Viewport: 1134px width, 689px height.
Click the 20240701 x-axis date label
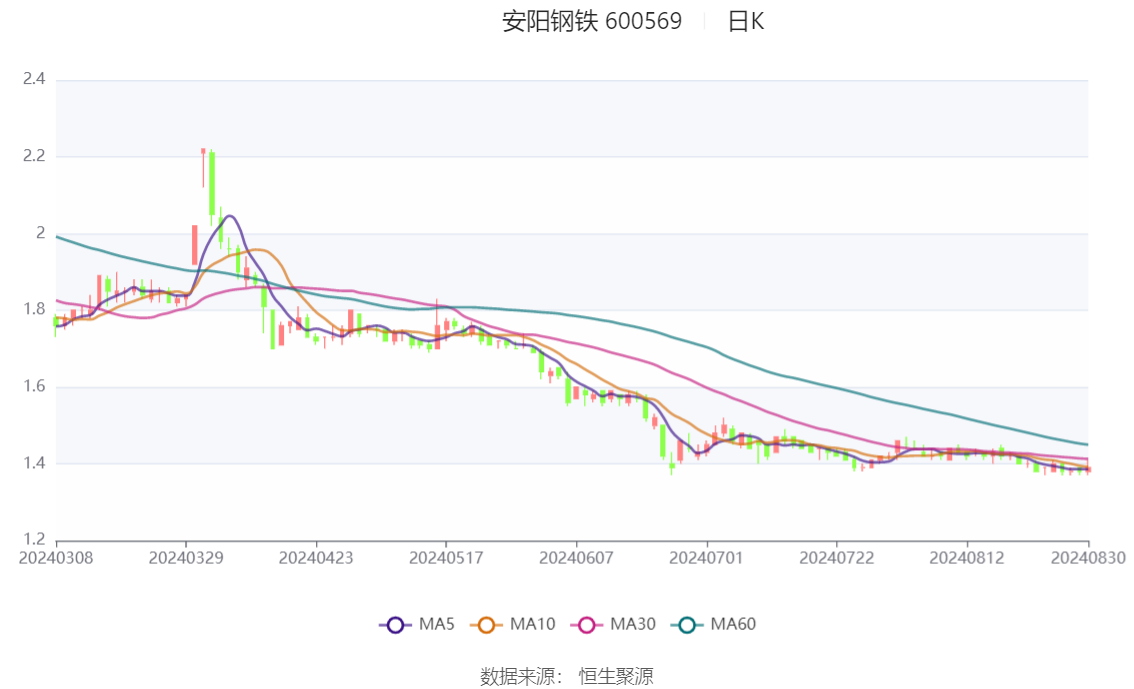tap(706, 558)
